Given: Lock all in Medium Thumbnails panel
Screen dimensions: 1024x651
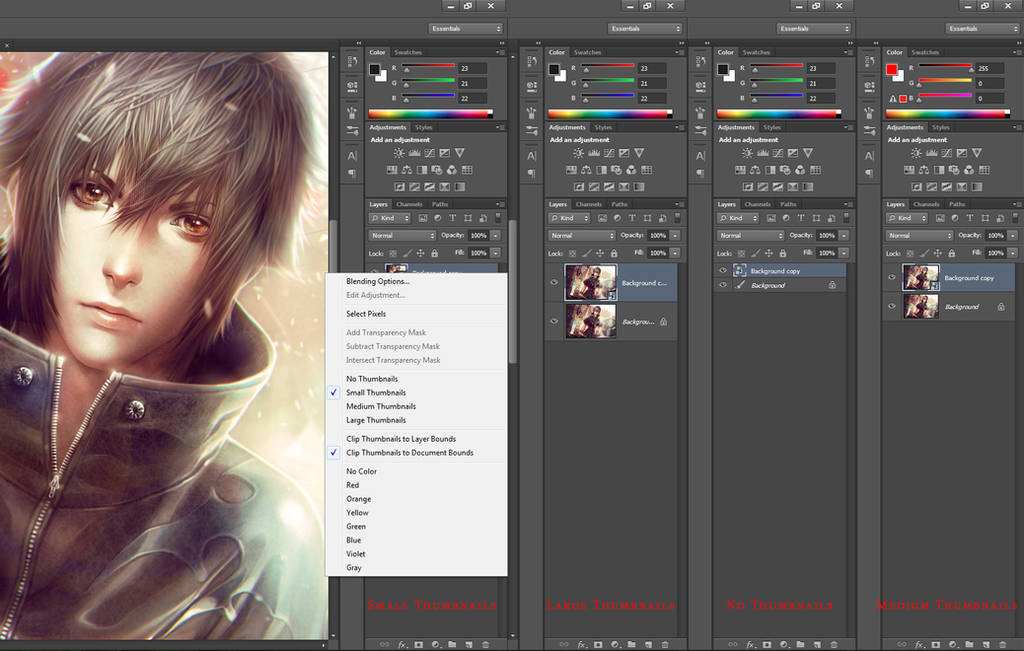Looking at the screenshot, I should pos(952,253).
